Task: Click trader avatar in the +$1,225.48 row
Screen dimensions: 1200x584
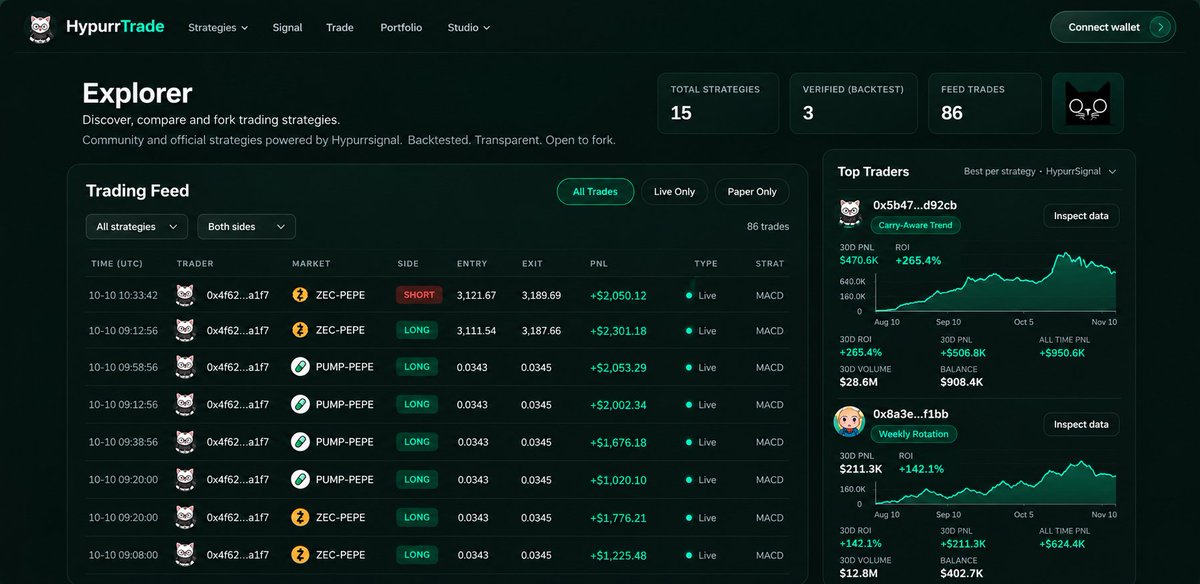Action: pyautogui.click(x=184, y=555)
